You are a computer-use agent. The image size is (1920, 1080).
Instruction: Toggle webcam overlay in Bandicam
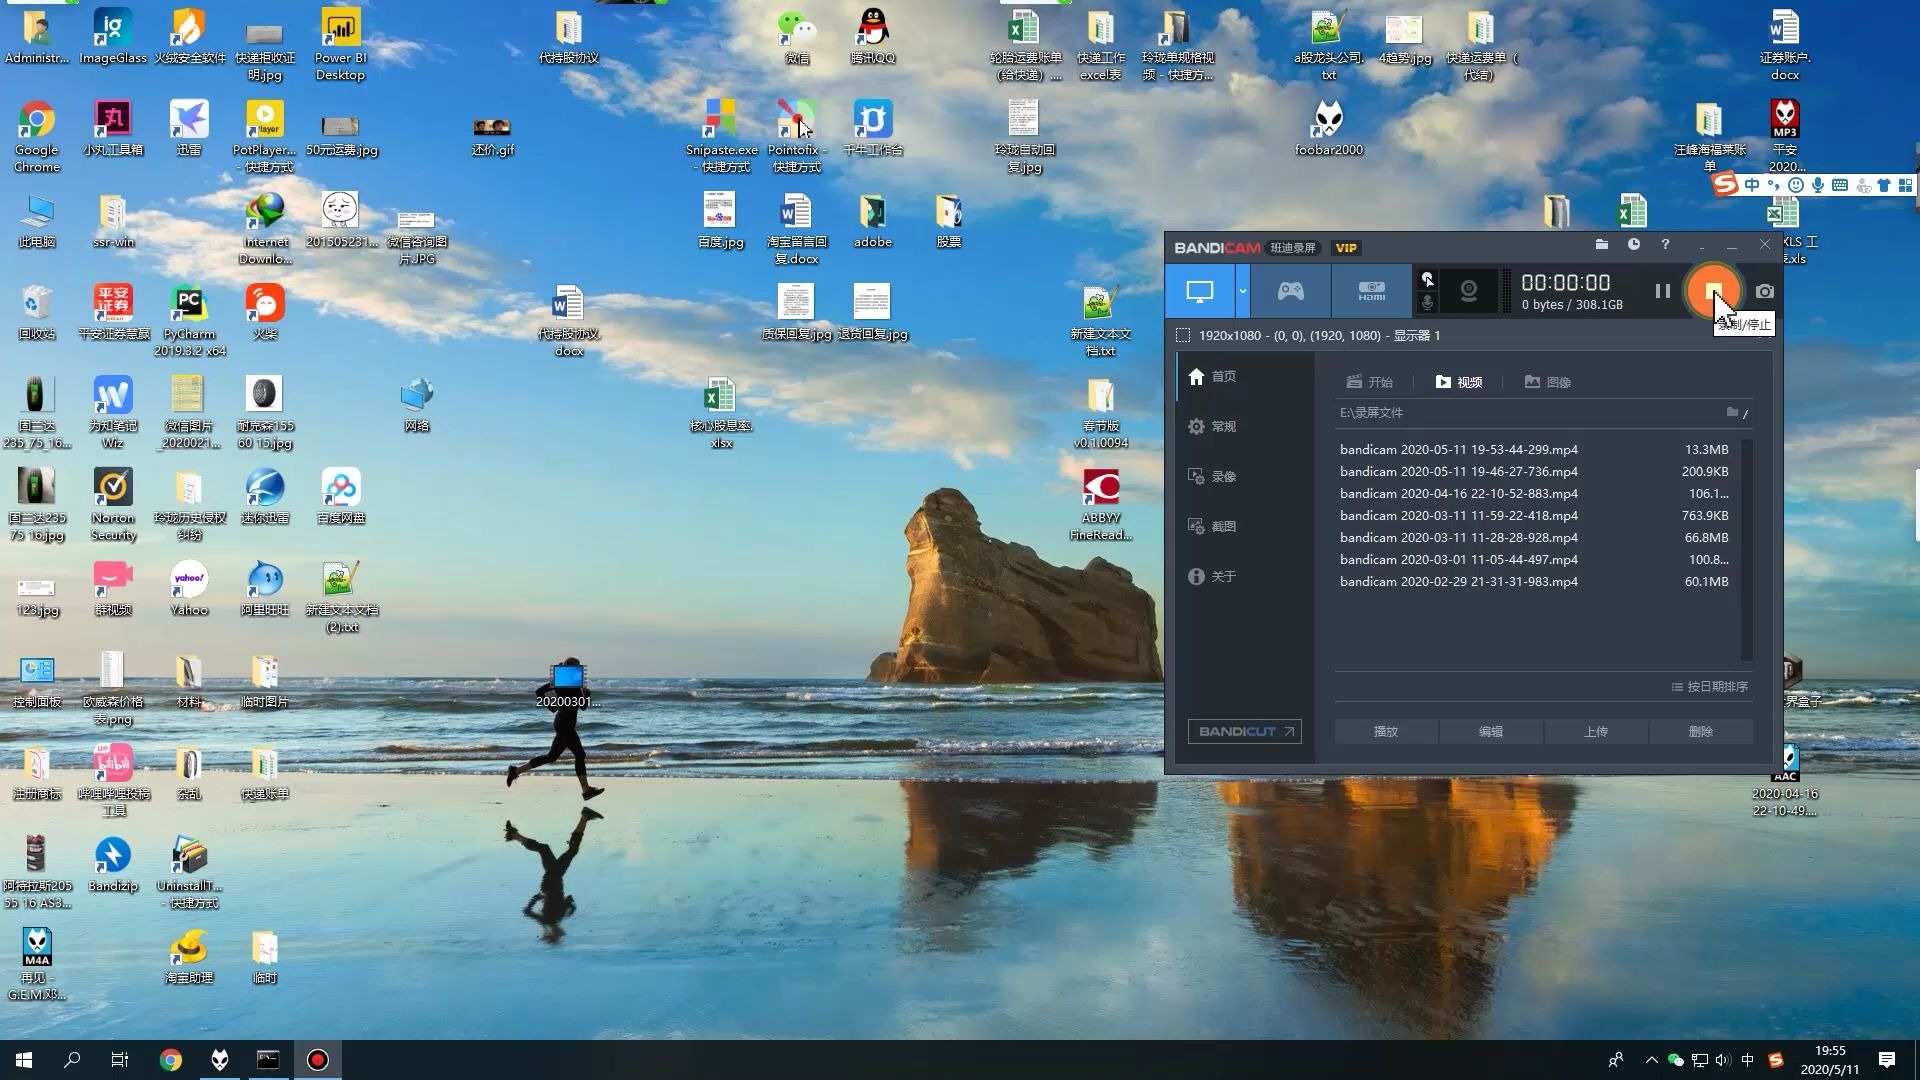[1469, 291]
